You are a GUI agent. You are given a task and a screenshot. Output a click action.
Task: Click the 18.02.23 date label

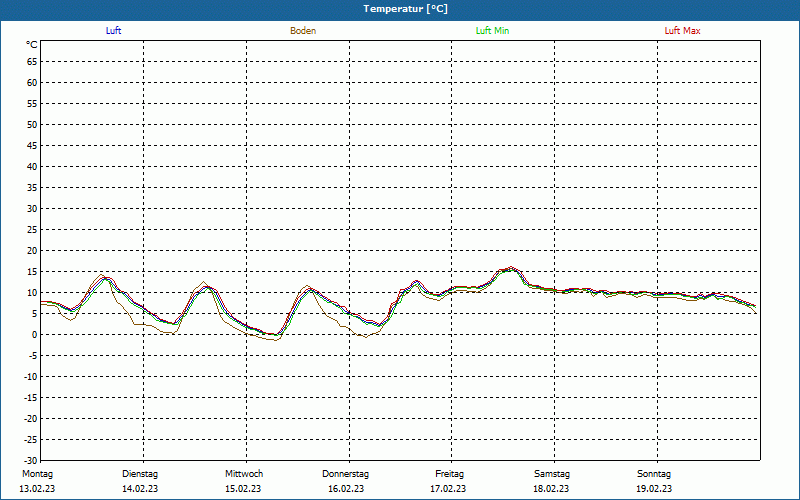coord(551,489)
